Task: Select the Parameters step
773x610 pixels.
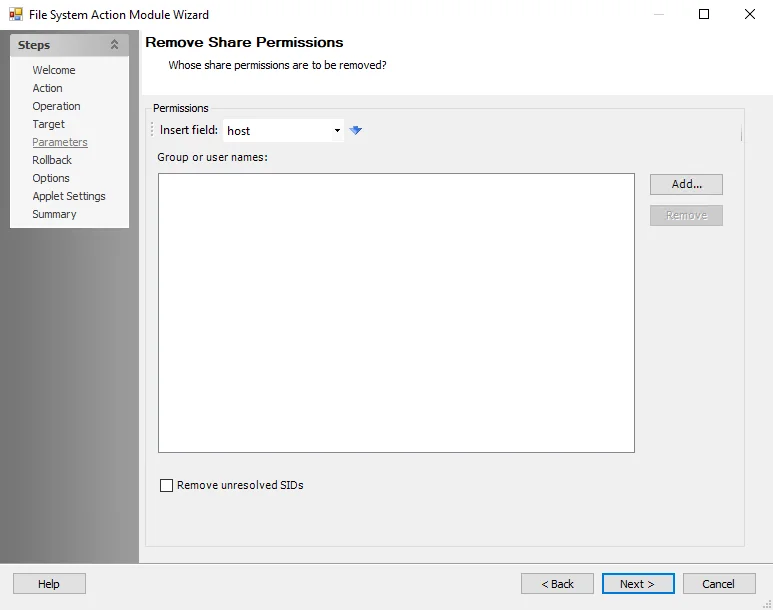Action: tap(60, 142)
